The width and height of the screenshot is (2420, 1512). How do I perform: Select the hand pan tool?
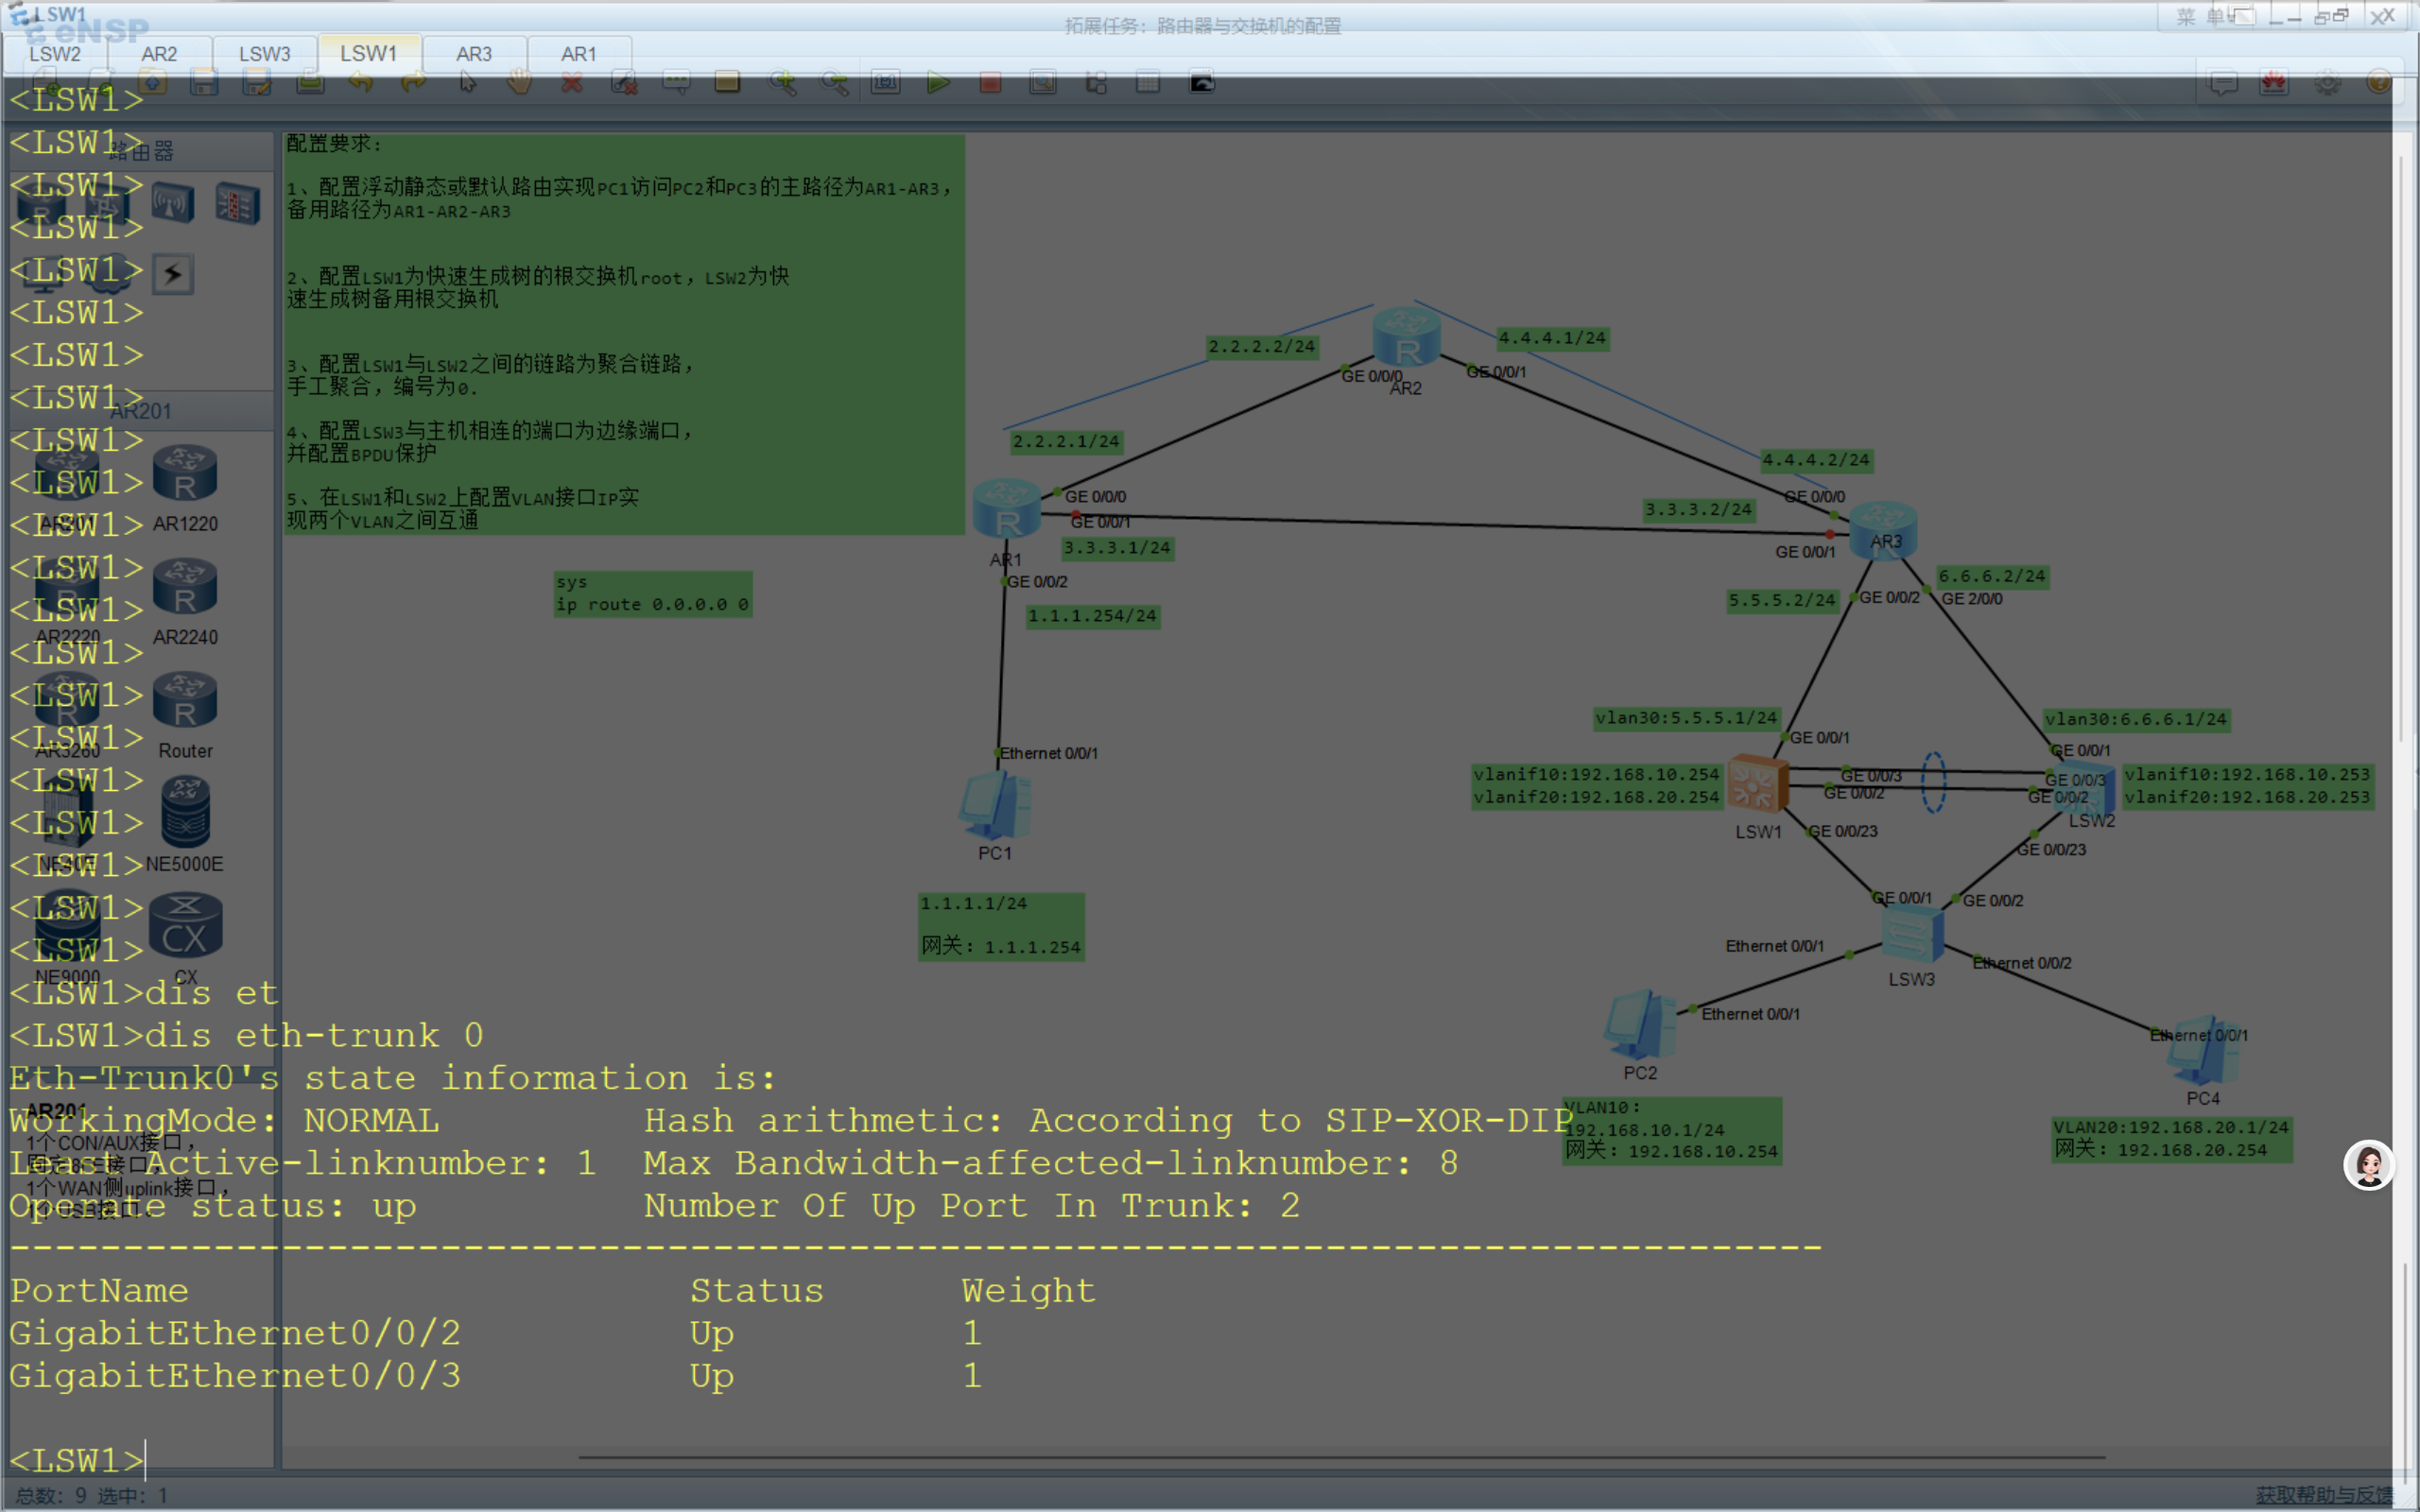[x=519, y=83]
